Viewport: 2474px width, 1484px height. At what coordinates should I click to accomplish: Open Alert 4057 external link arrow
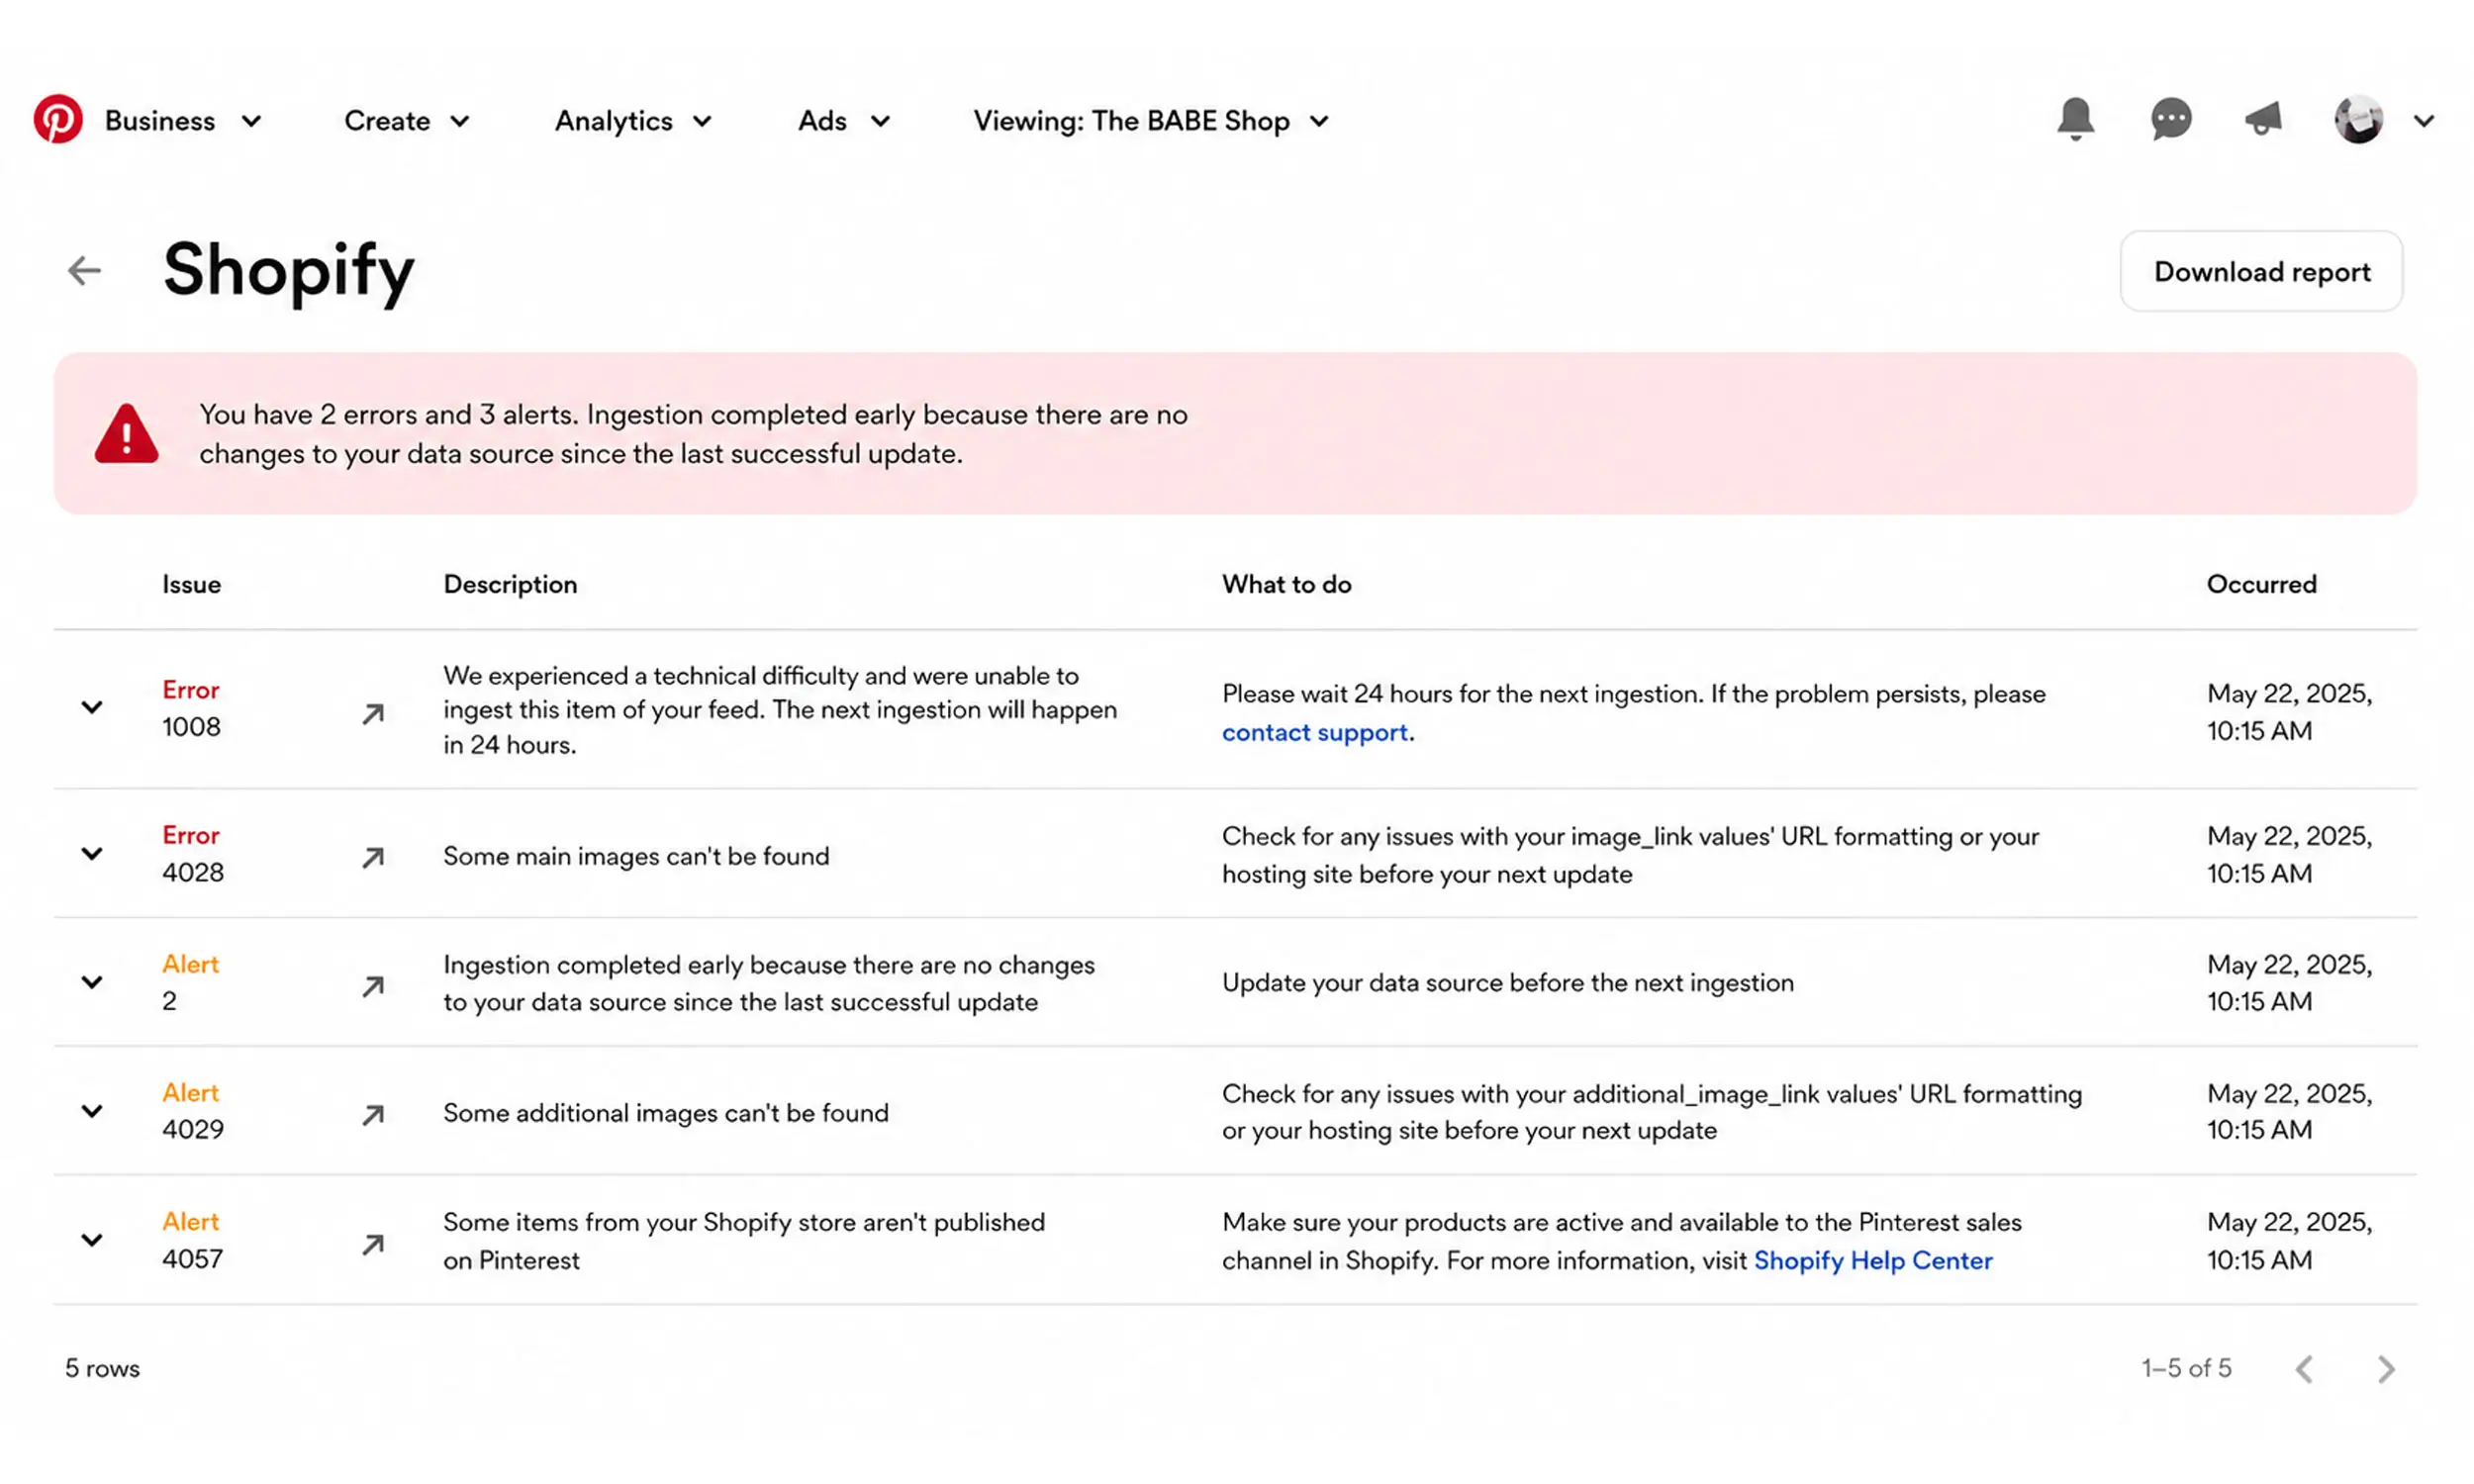coord(372,1245)
